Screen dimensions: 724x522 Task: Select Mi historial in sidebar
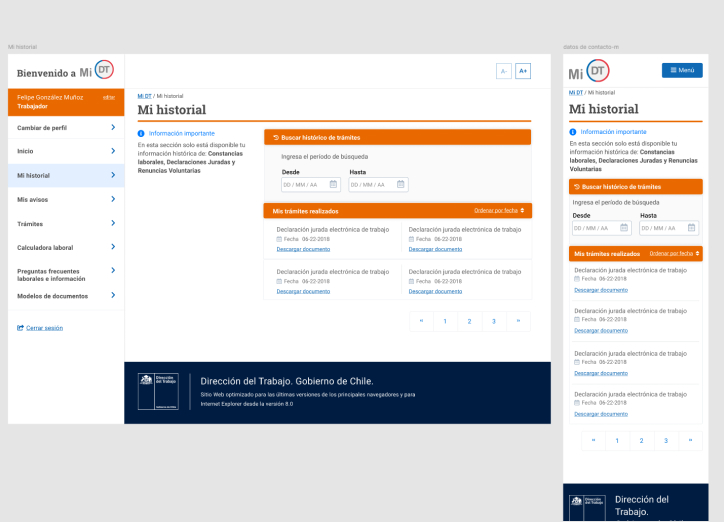tap(66, 176)
